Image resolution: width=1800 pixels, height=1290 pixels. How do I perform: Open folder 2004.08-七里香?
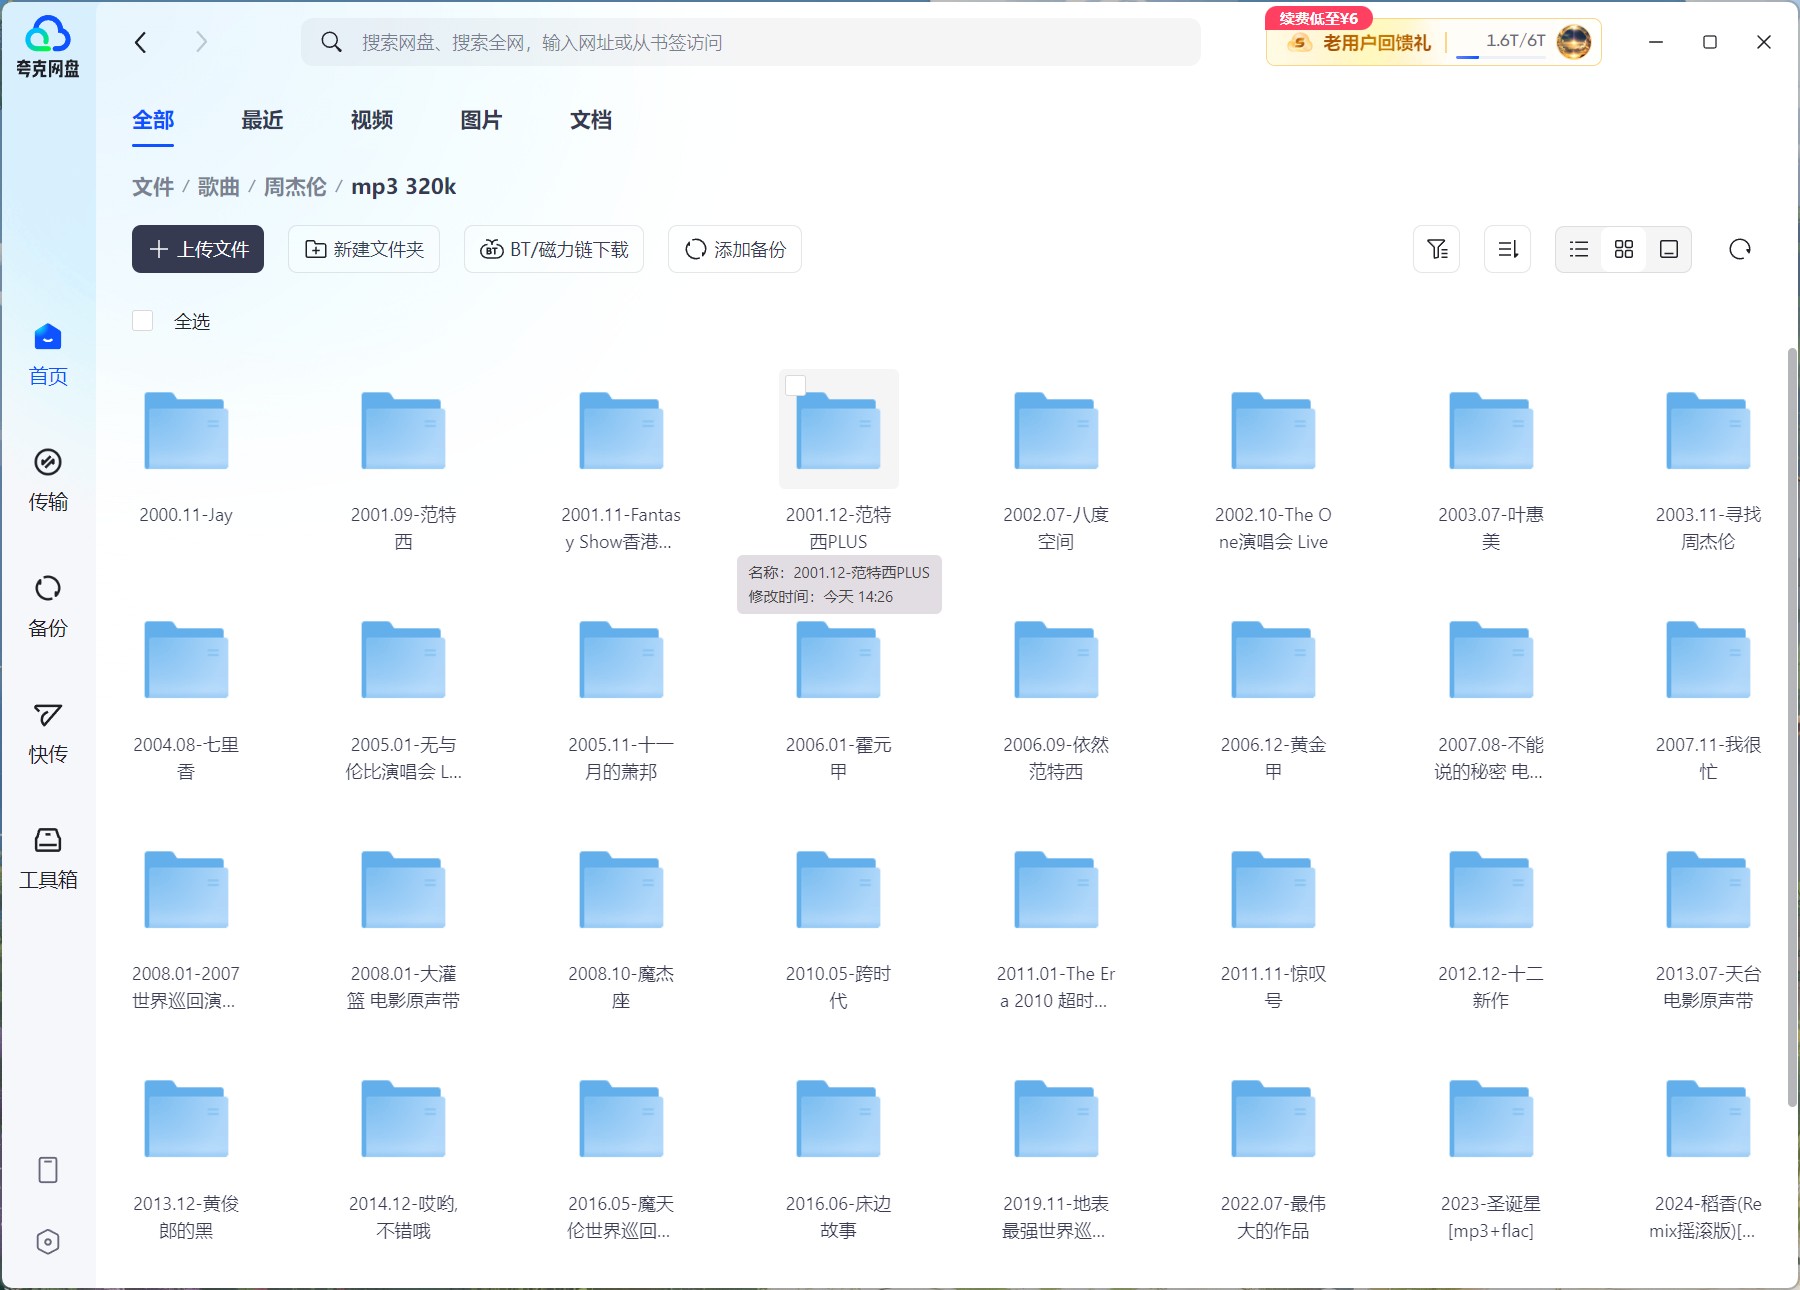[x=186, y=660]
